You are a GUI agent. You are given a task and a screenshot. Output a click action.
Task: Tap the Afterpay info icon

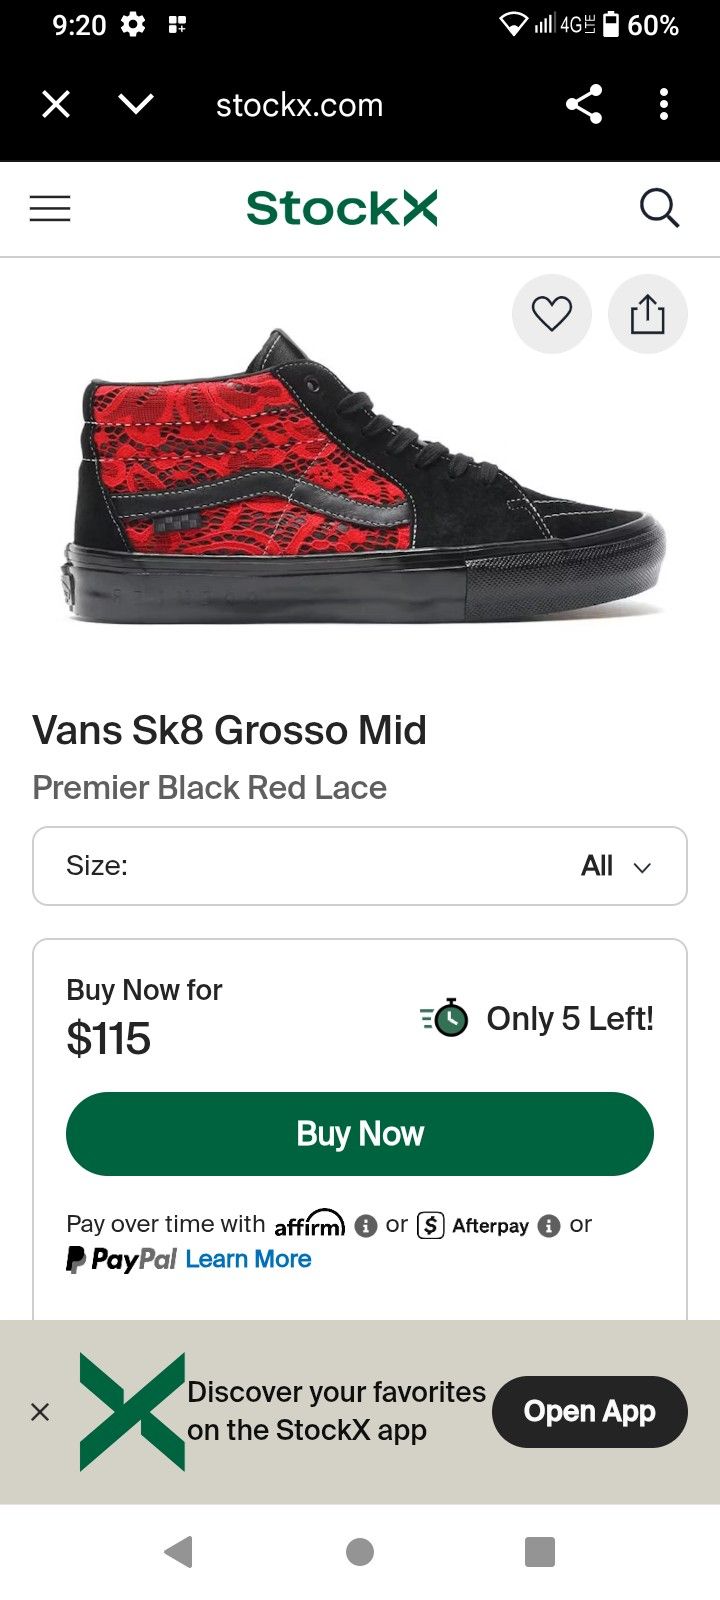click(x=549, y=1225)
